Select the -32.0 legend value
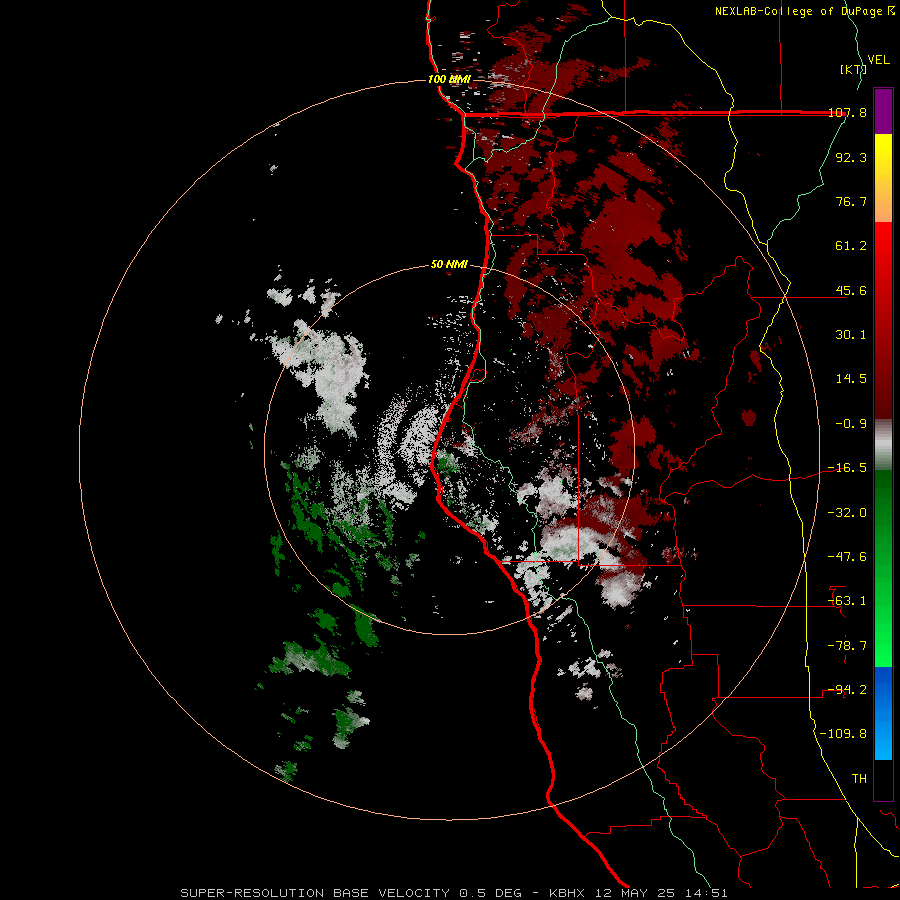The height and width of the screenshot is (900, 900). [x=847, y=513]
